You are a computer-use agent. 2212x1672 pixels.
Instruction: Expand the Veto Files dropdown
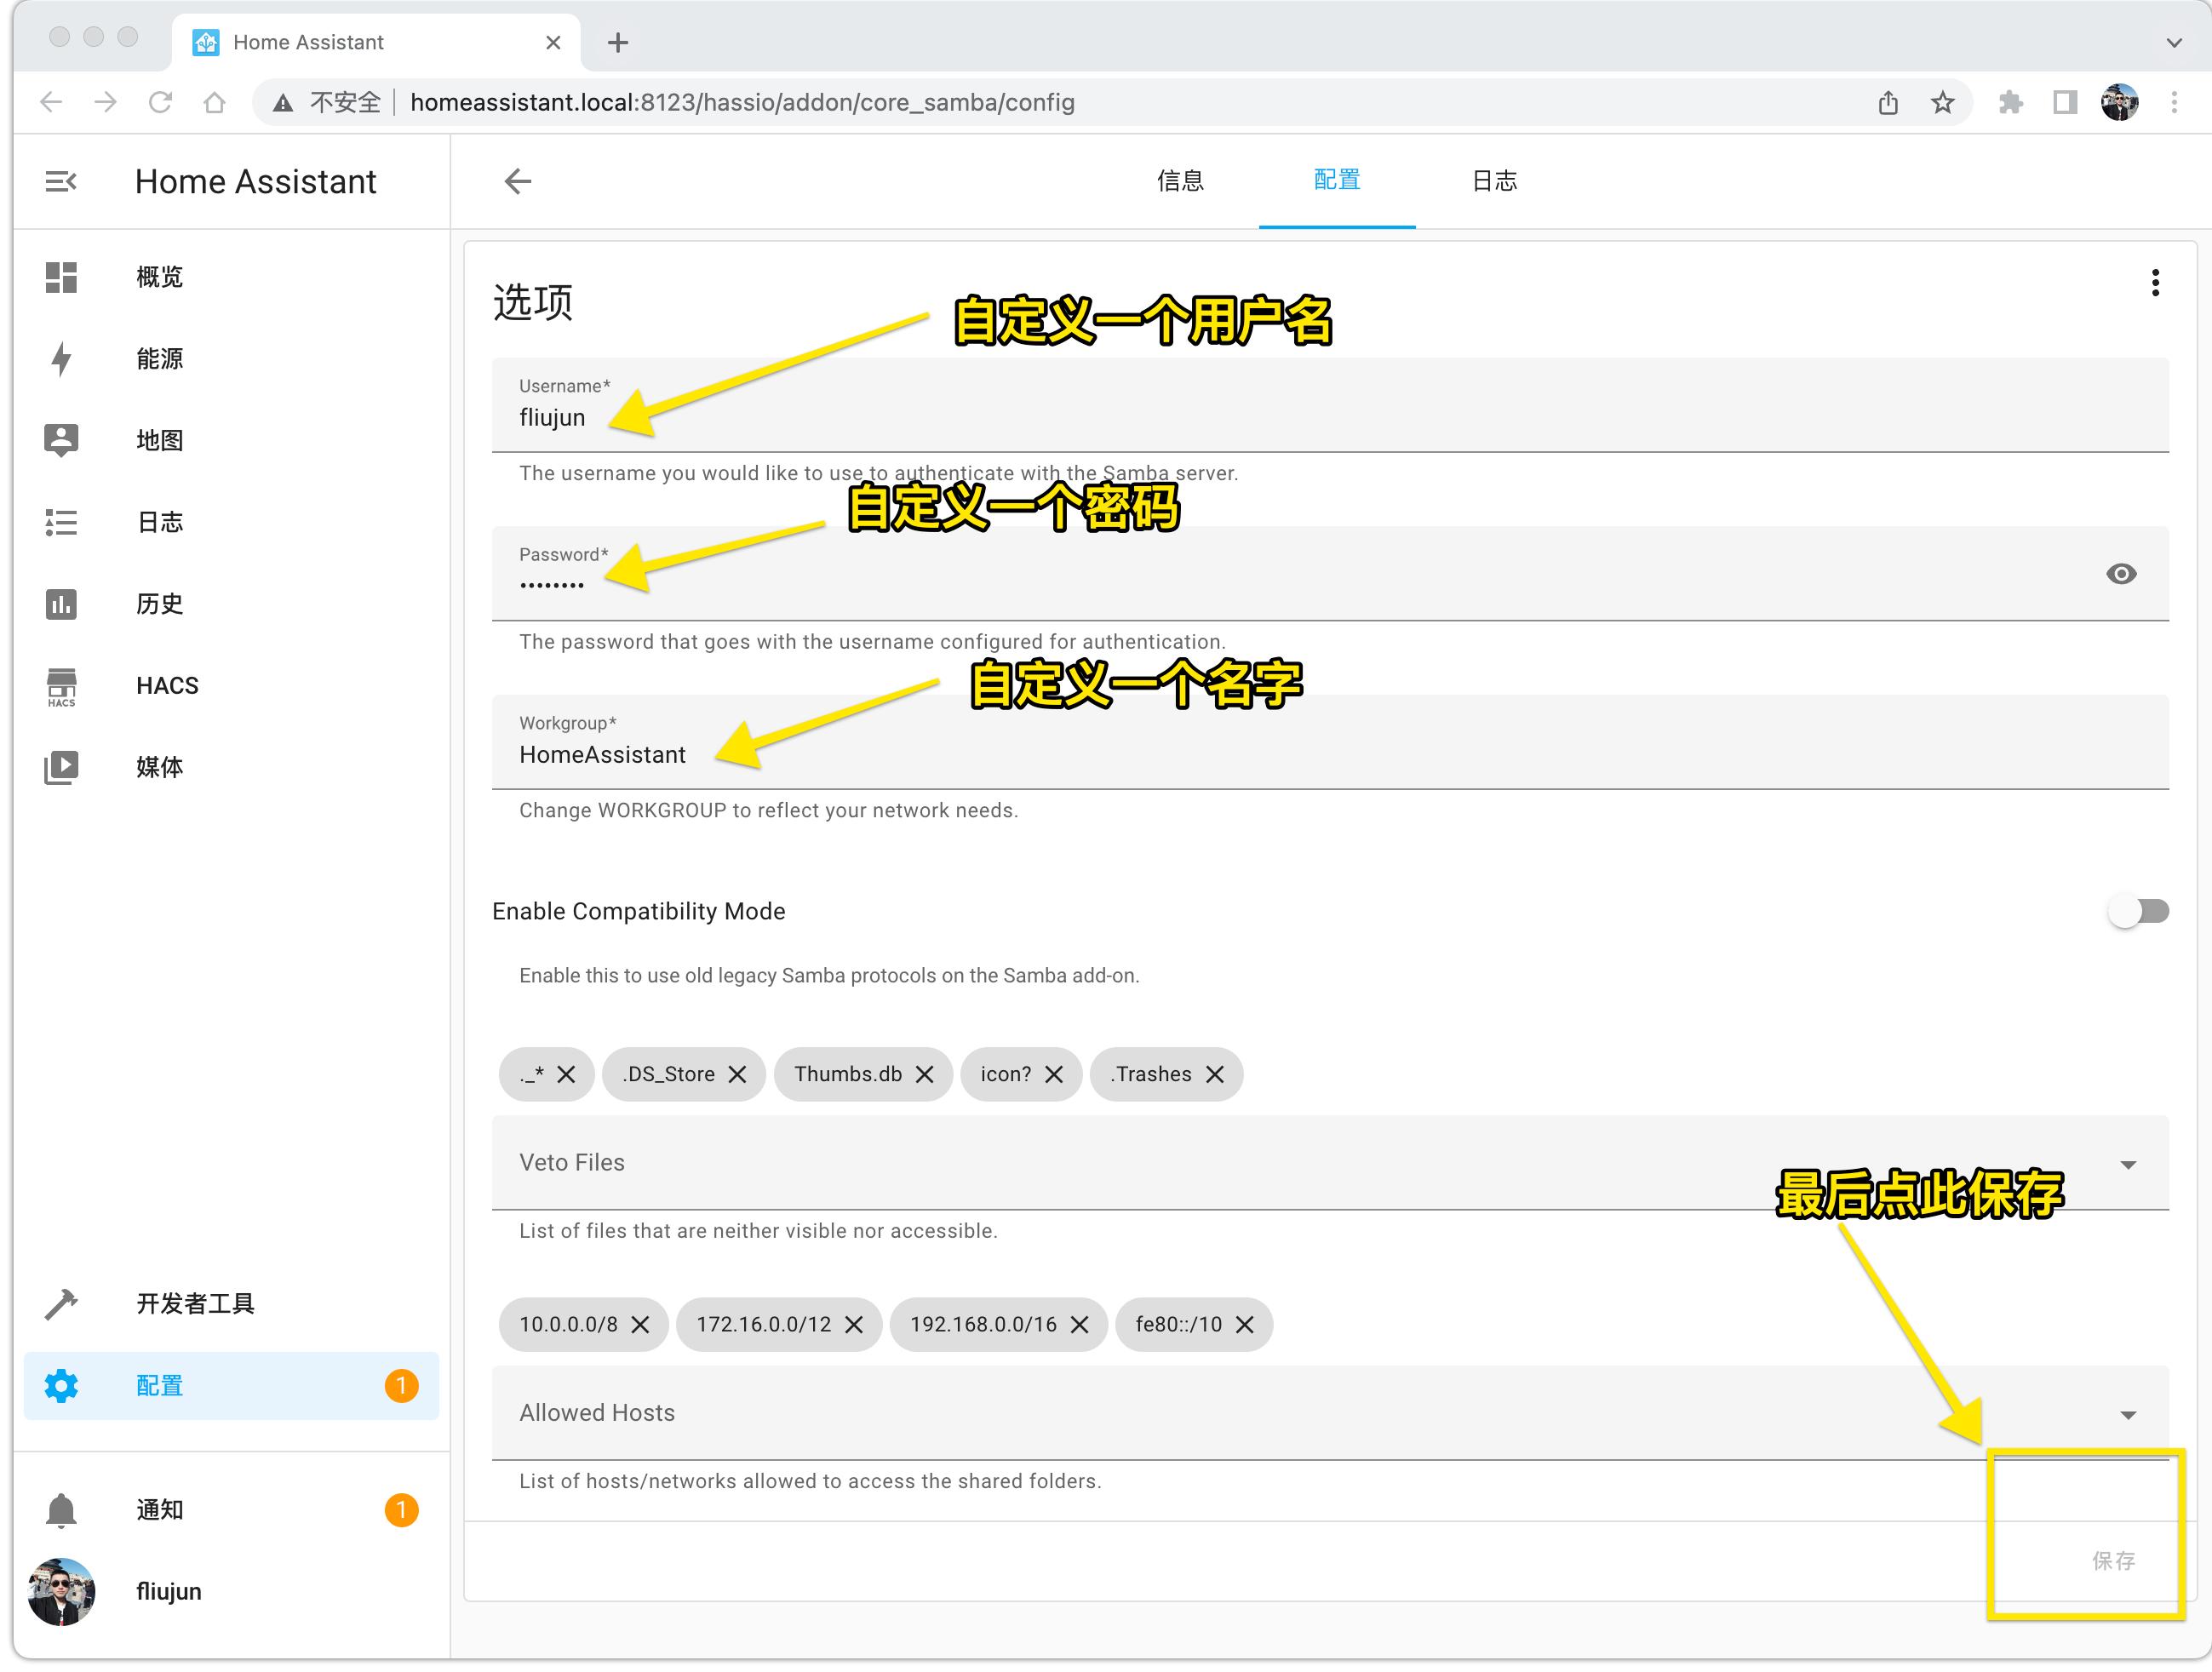point(2128,1165)
